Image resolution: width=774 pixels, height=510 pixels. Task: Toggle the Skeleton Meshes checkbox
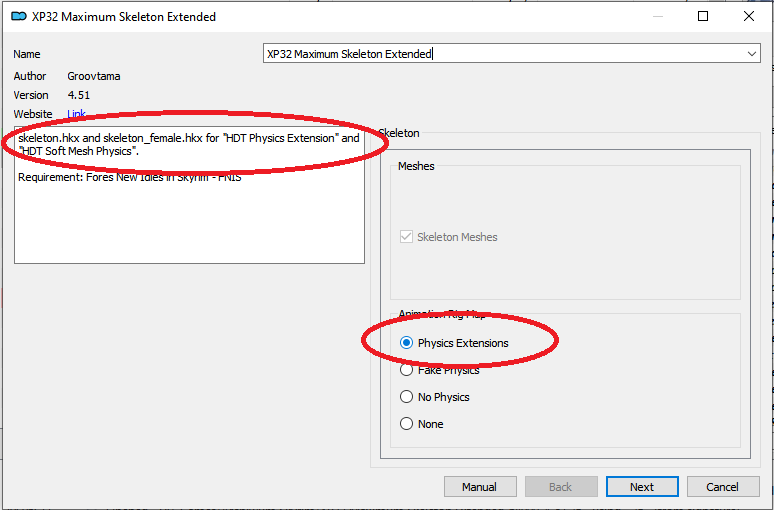click(x=406, y=237)
